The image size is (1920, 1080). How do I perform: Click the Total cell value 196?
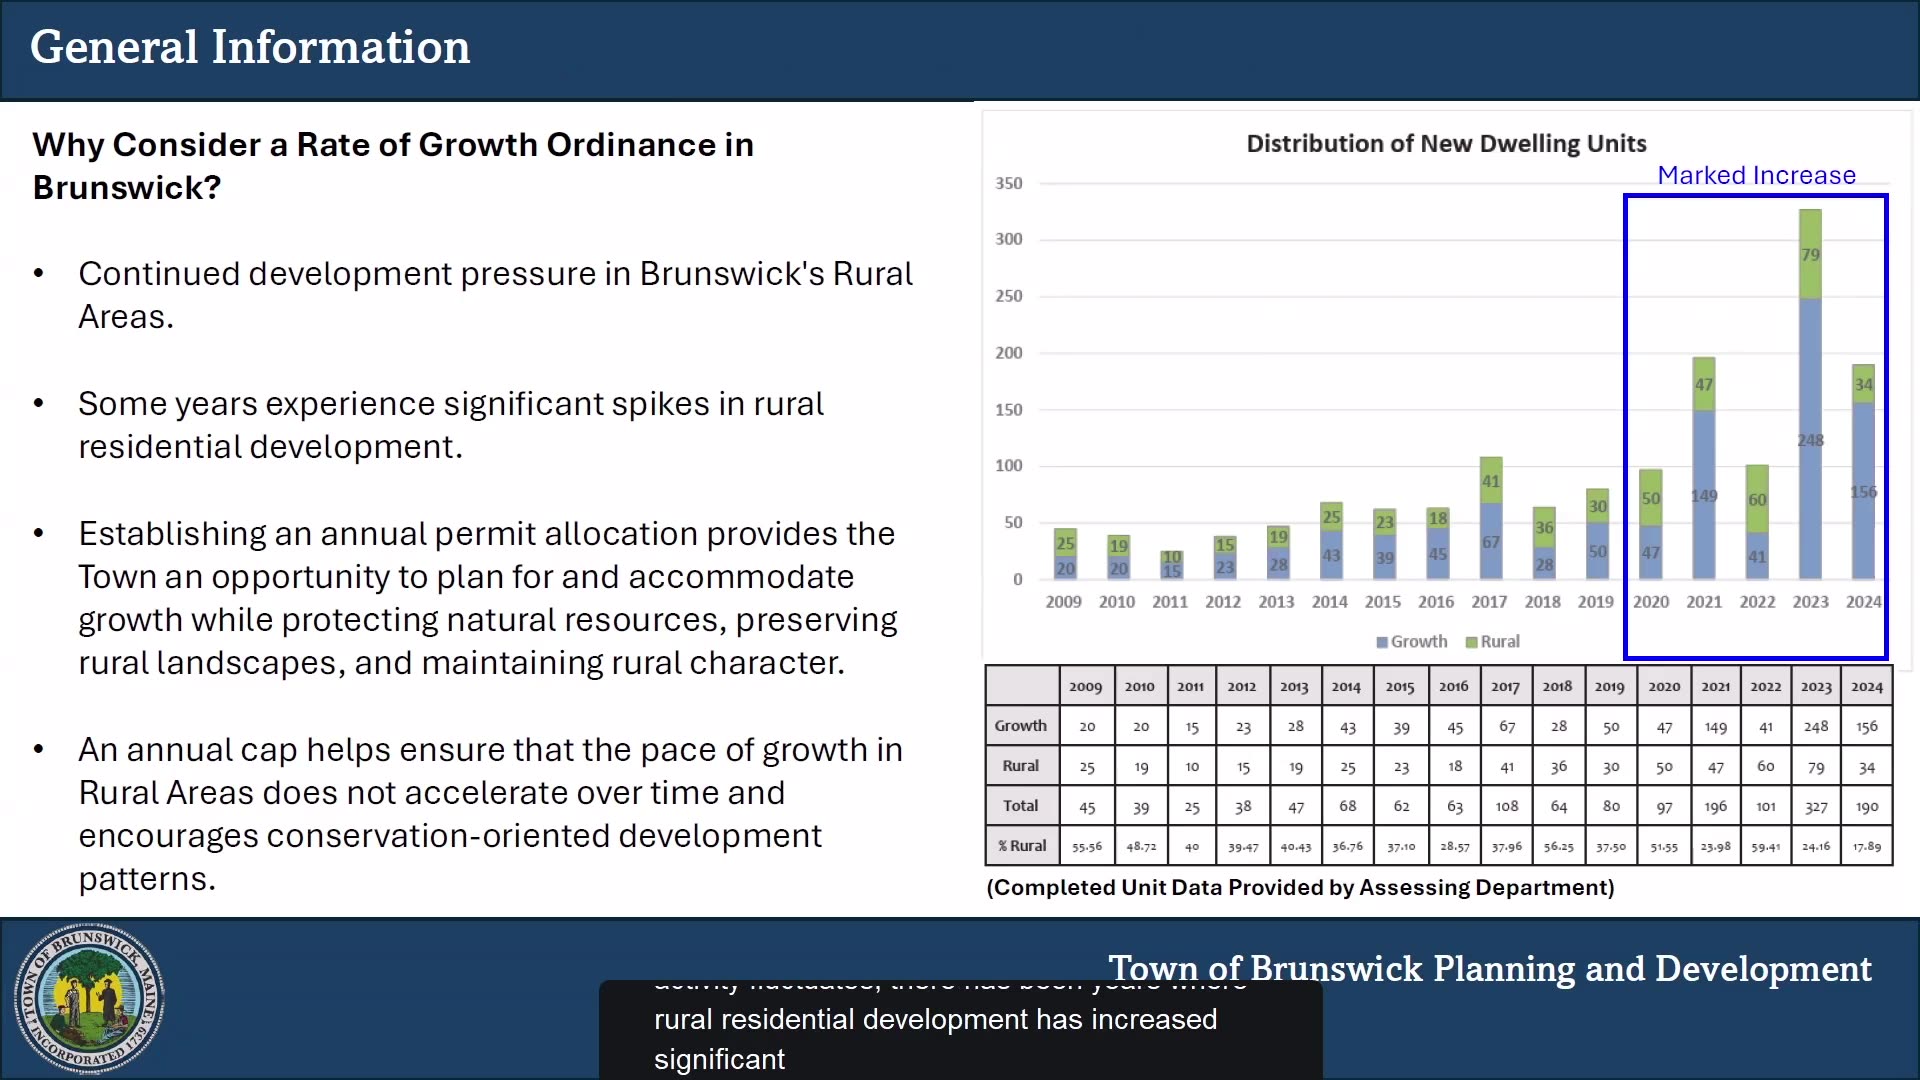[1716, 807]
